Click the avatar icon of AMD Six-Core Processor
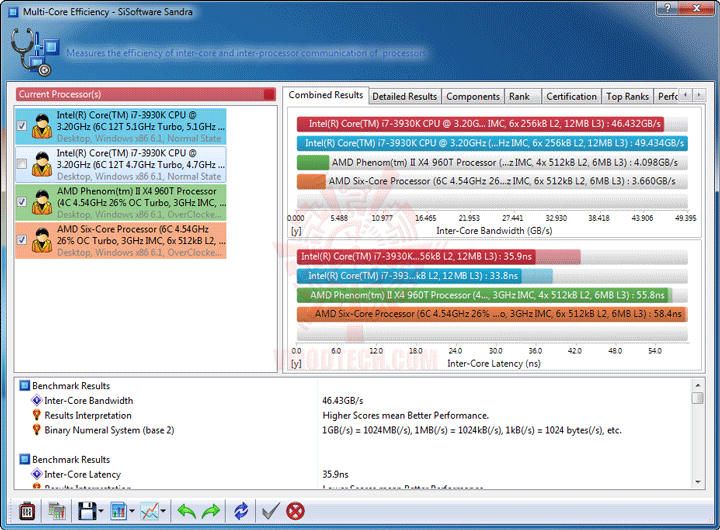The image size is (720, 530). (42, 241)
